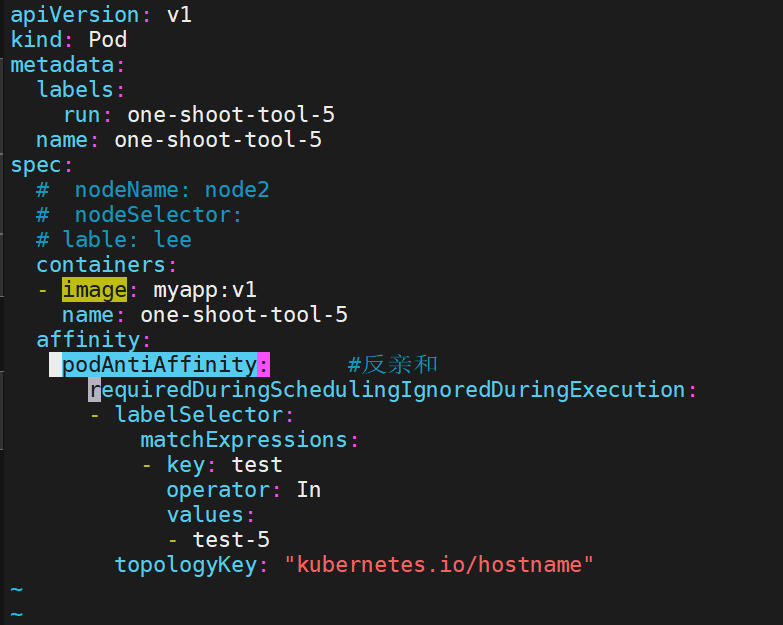Click the 'run' label key
This screenshot has width=783, height=625.
(82, 115)
